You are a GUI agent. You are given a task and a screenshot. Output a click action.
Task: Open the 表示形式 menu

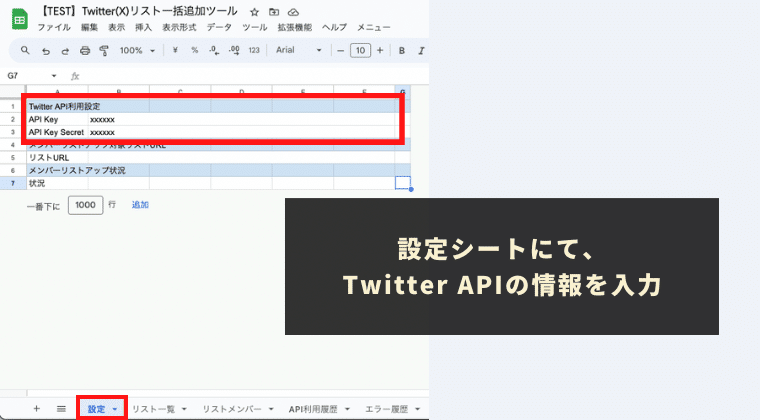pyautogui.click(x=179, y=28)
